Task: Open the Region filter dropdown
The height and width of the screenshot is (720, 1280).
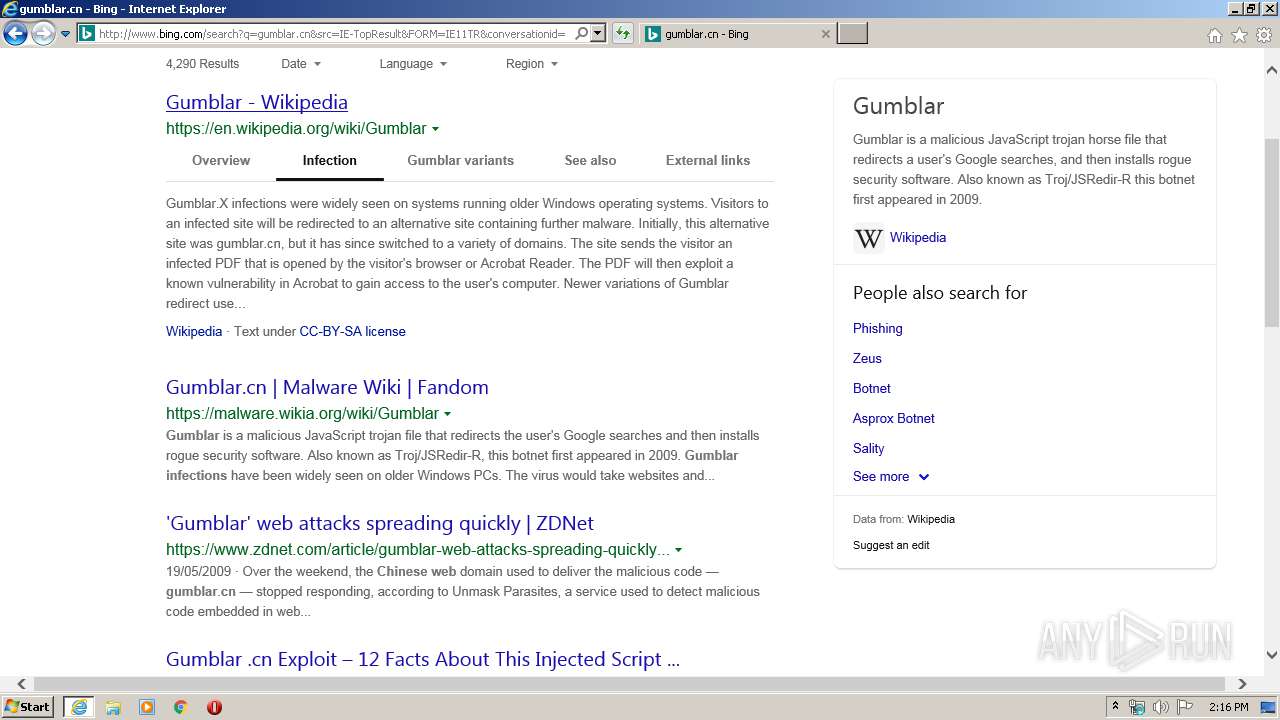Action: [x=531, y=64]
